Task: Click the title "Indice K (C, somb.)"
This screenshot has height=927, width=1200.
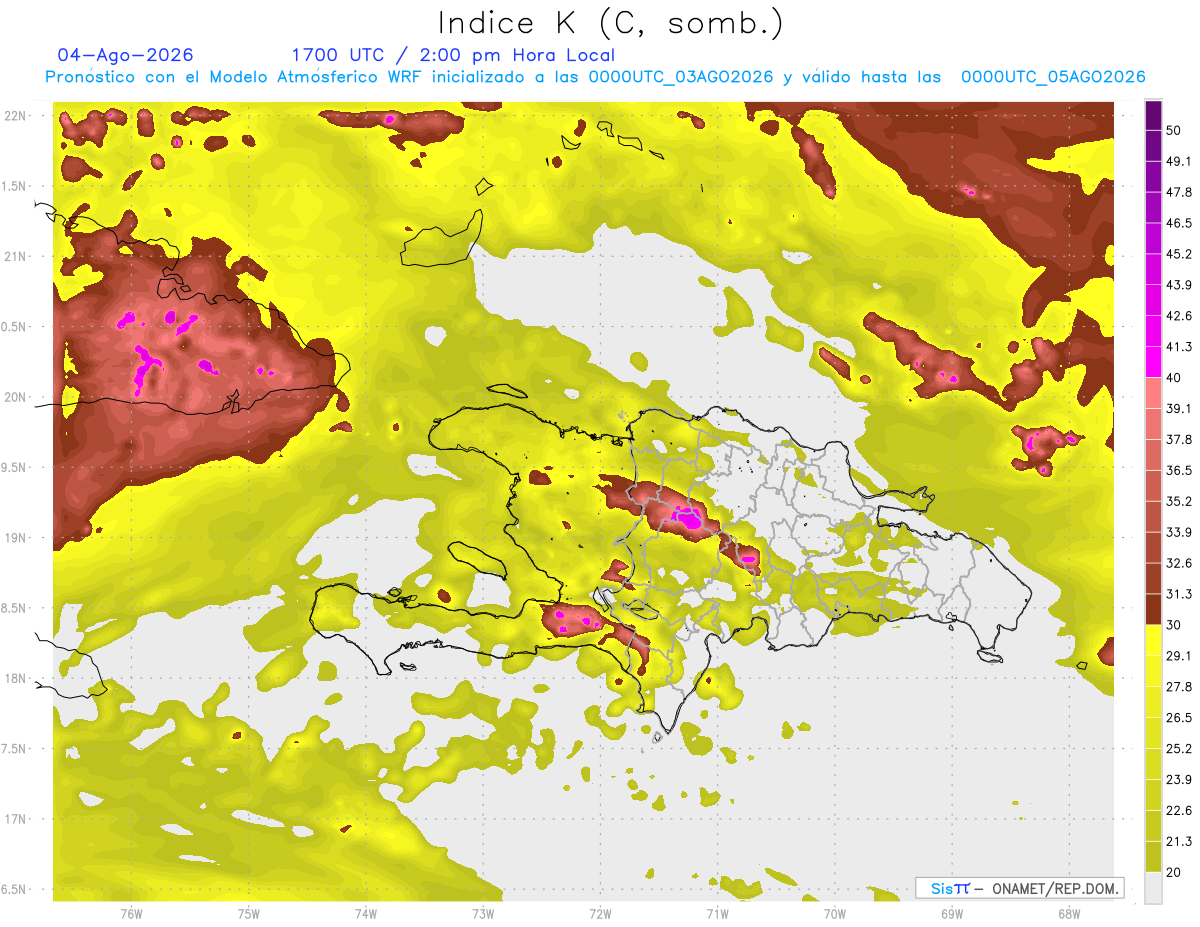Action: pos(610,23)
